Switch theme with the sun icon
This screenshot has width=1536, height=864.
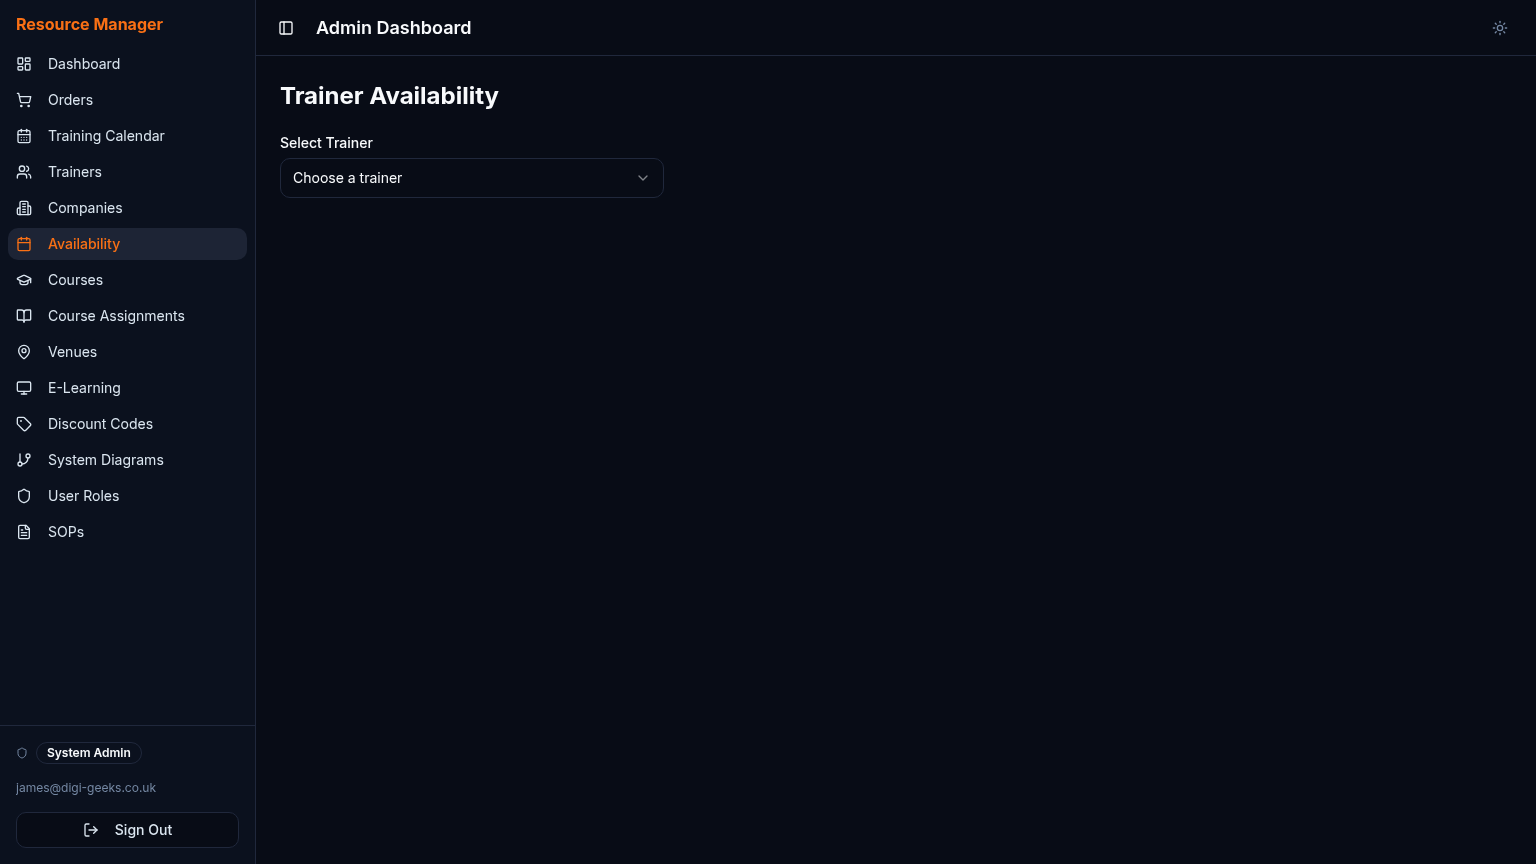[1500, 28]
